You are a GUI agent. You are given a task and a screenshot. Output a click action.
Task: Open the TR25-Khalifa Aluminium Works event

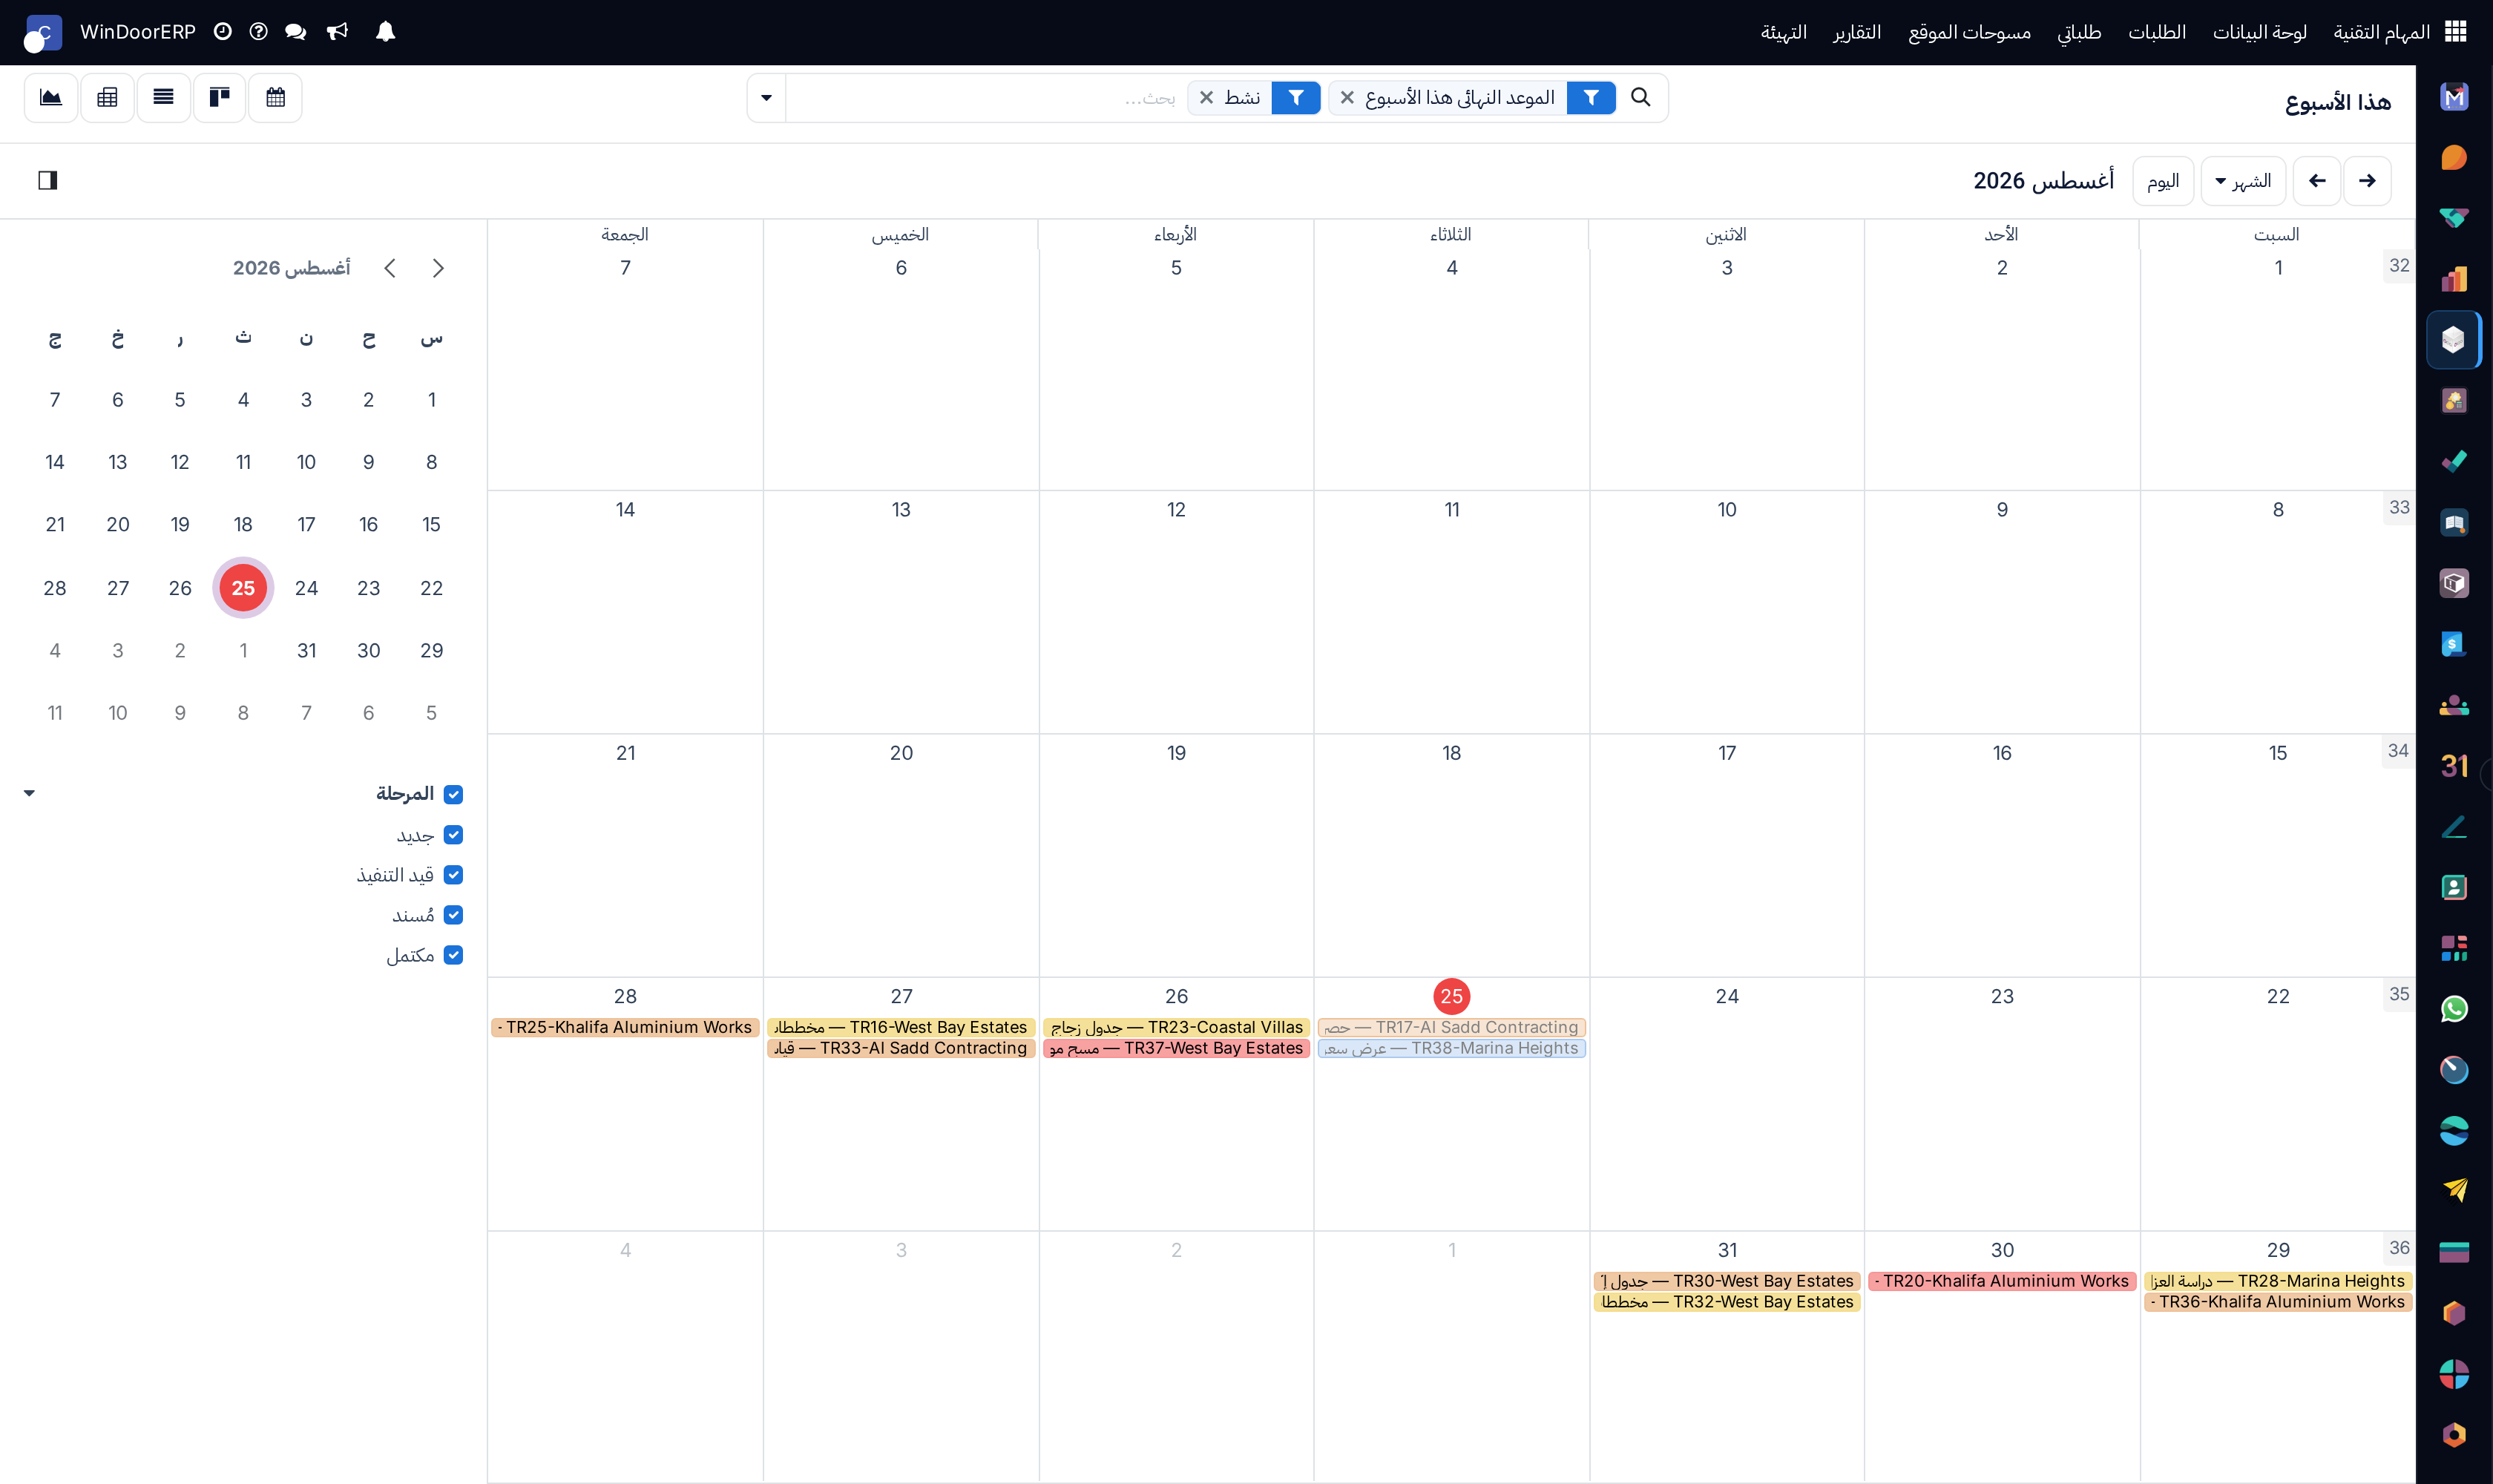tap(625, 1027)
